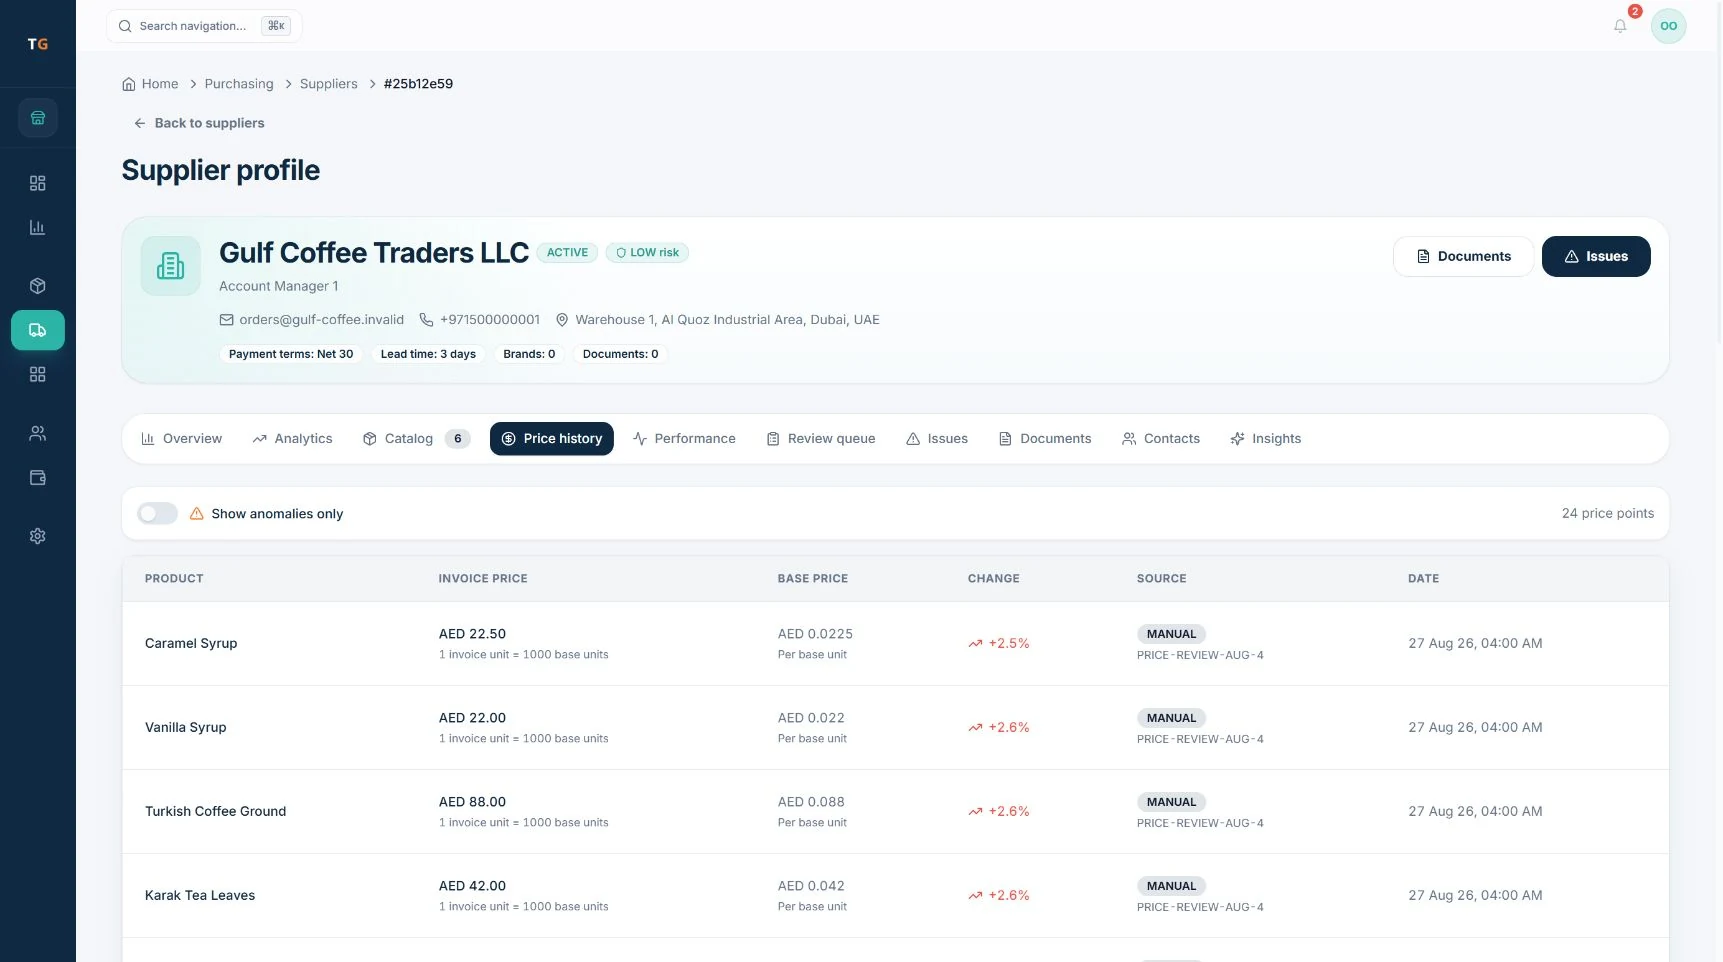Open the package box icon in sidebar
Viewport: 1723px width, 962px height.
tap(38, 286)
